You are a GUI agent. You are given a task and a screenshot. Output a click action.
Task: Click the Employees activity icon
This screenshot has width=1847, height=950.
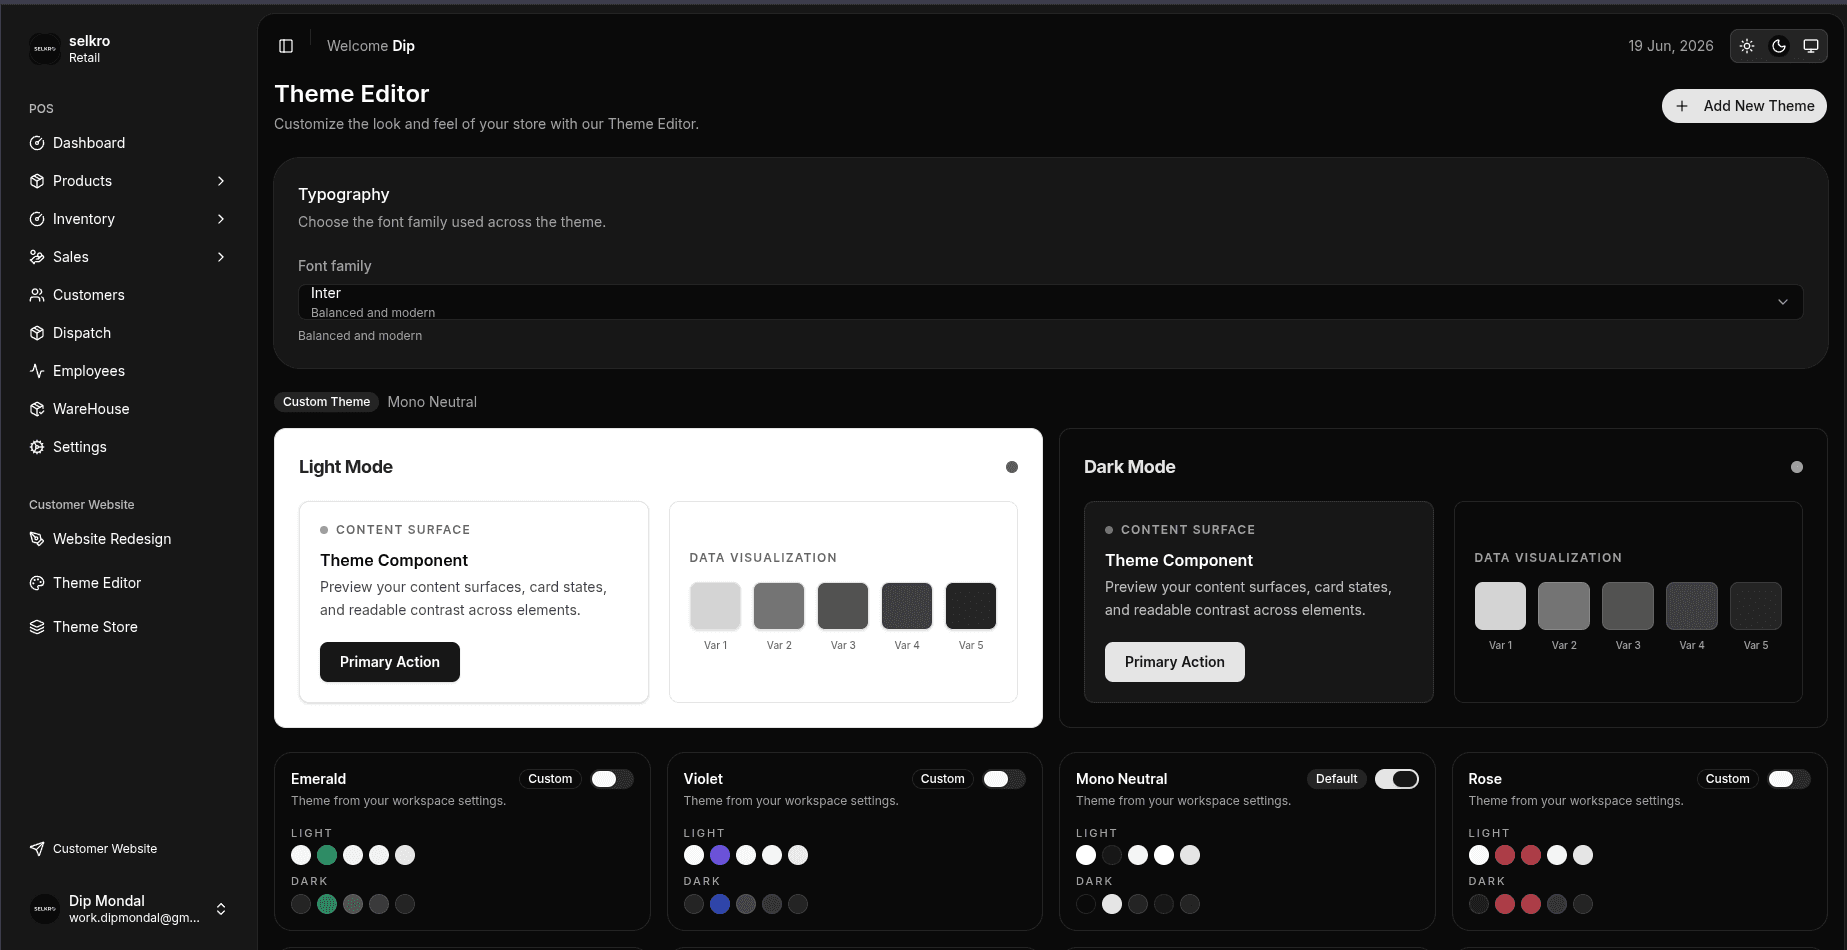(37, 371)
